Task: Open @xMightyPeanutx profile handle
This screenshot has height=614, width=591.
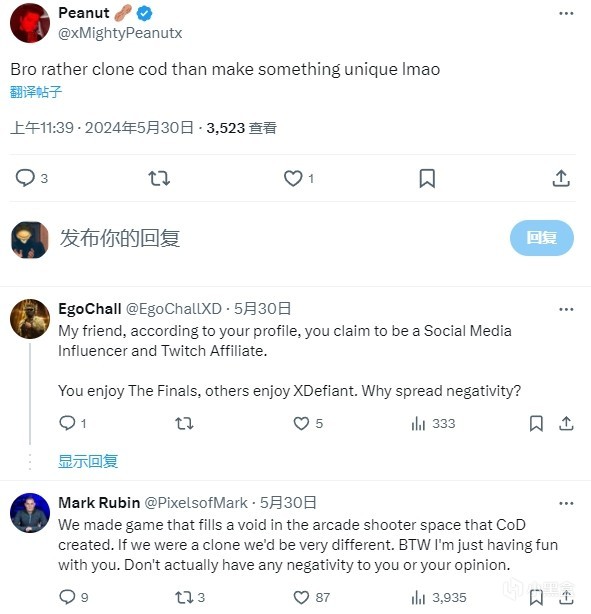Action: (120, 33)
